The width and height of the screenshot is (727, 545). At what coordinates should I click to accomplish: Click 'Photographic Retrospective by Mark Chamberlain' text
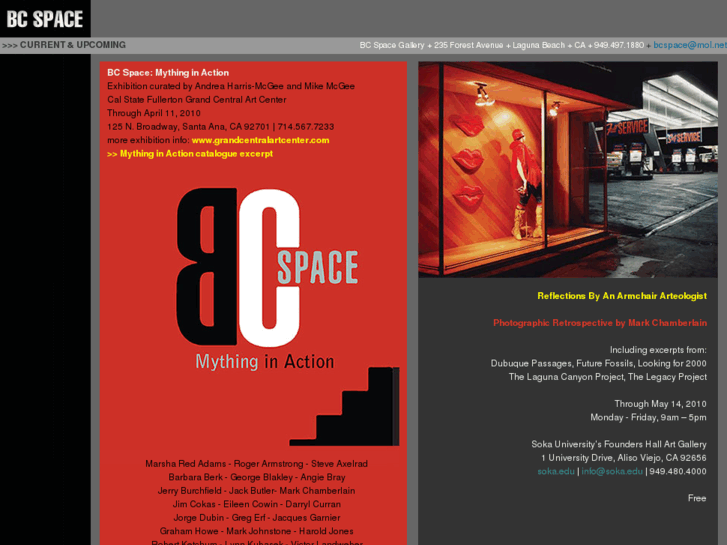point(600,323)
